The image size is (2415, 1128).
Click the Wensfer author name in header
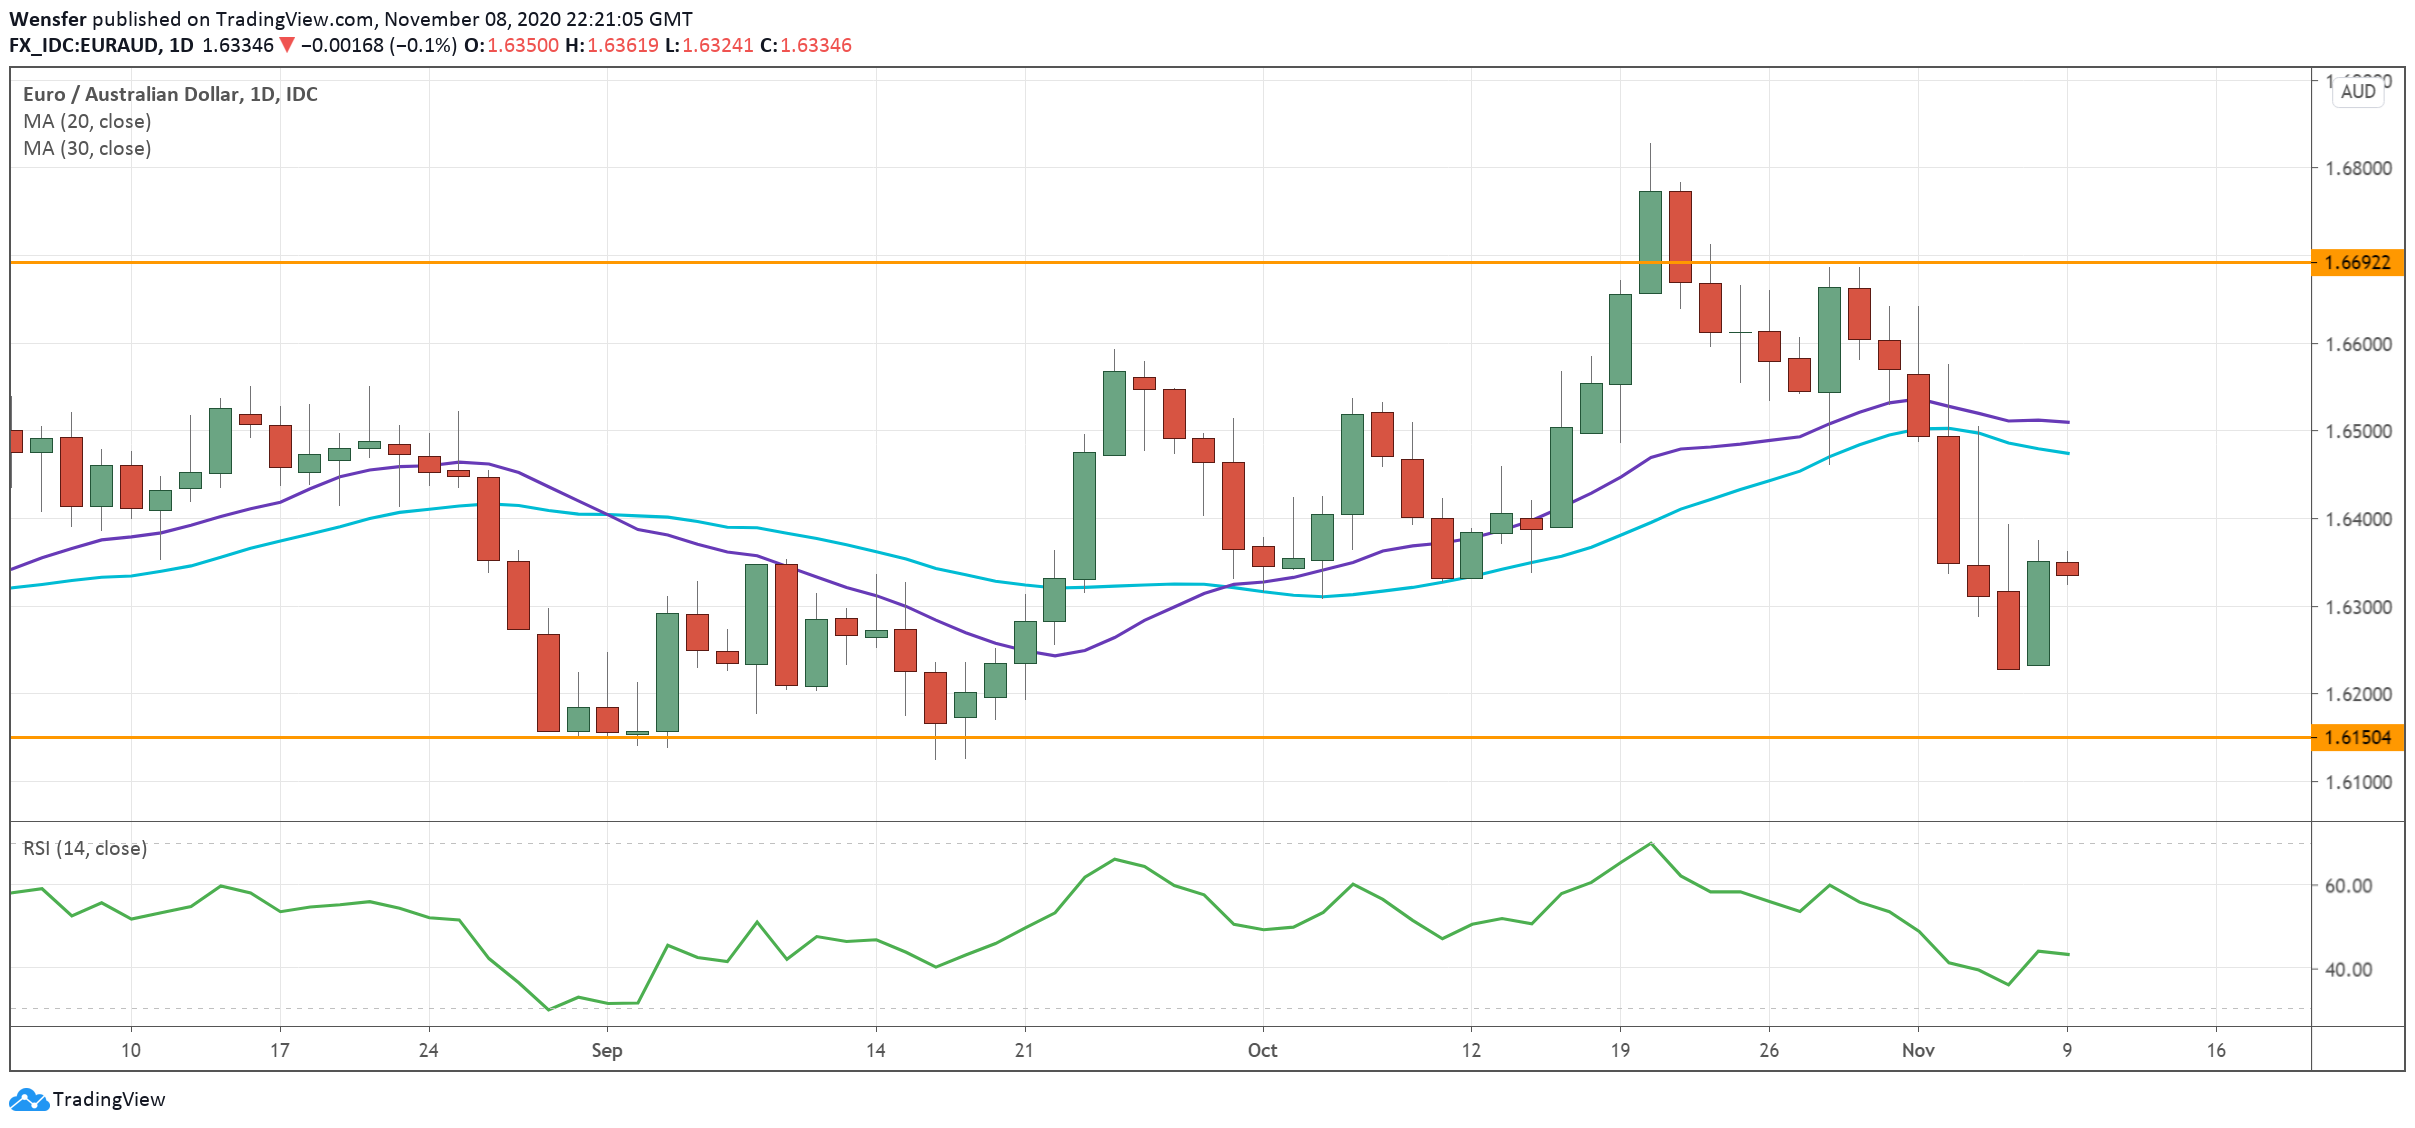coord(47,19)
